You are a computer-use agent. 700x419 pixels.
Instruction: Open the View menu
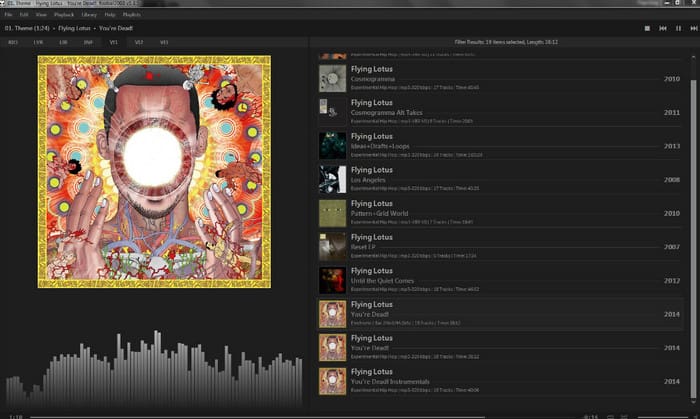[x=41, y=15]
